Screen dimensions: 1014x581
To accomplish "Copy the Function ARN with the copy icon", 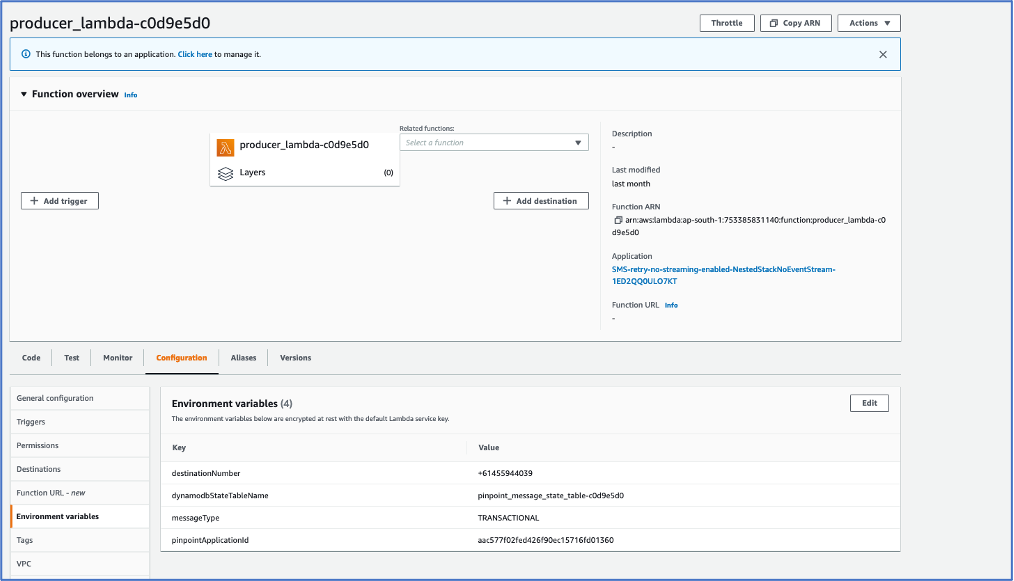I will 618,220.
